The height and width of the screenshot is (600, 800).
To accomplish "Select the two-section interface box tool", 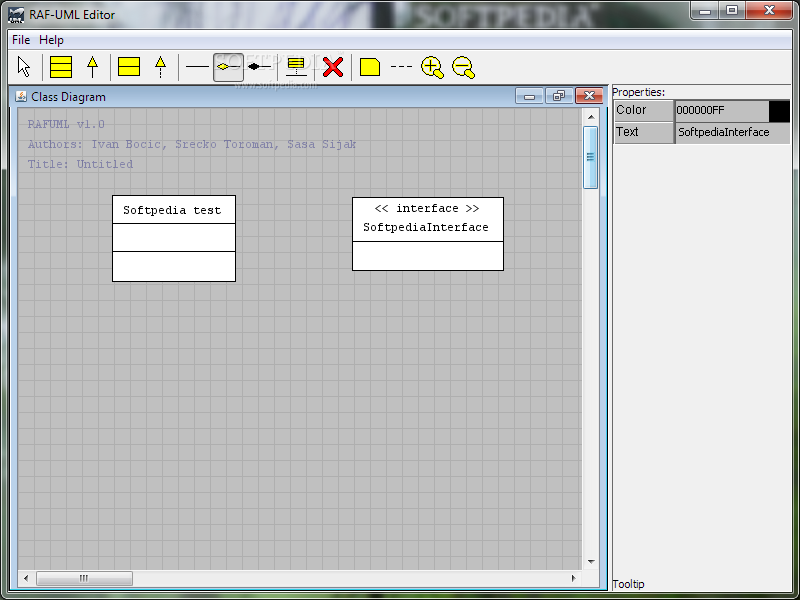I will pos(129,67).
